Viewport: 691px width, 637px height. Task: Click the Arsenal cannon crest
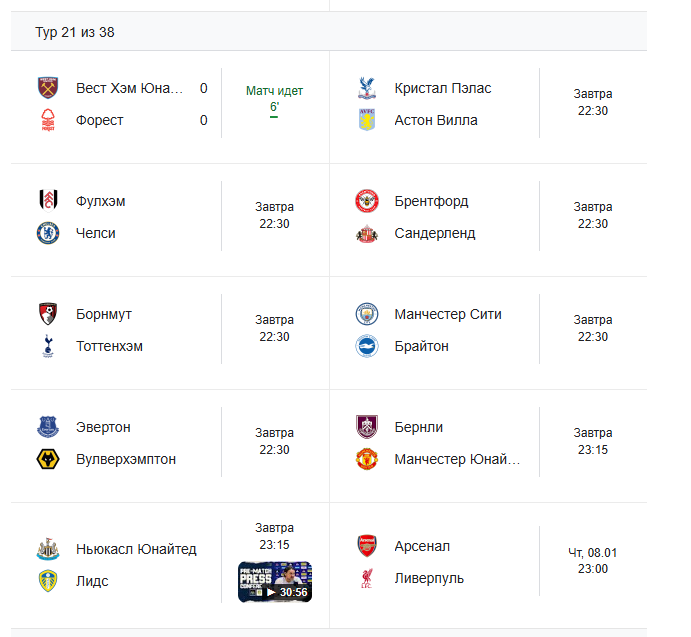pos(367,546)
